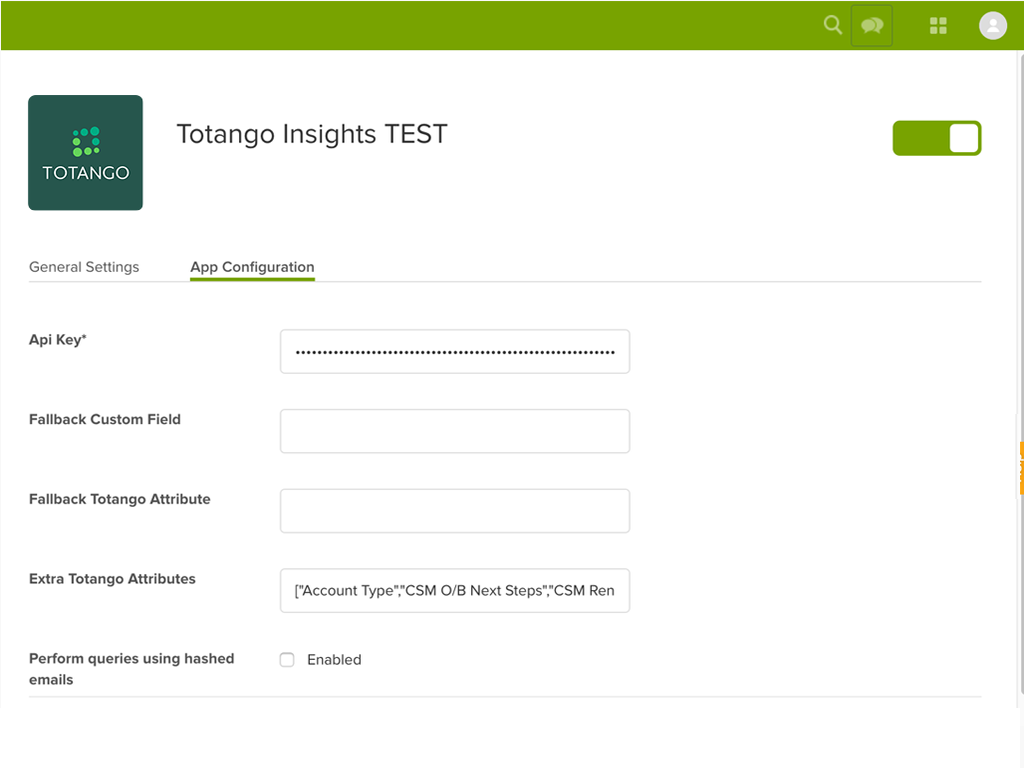Select the App Configuration tab
Viewport: 1024px width, 768px height.
point(252,267)
